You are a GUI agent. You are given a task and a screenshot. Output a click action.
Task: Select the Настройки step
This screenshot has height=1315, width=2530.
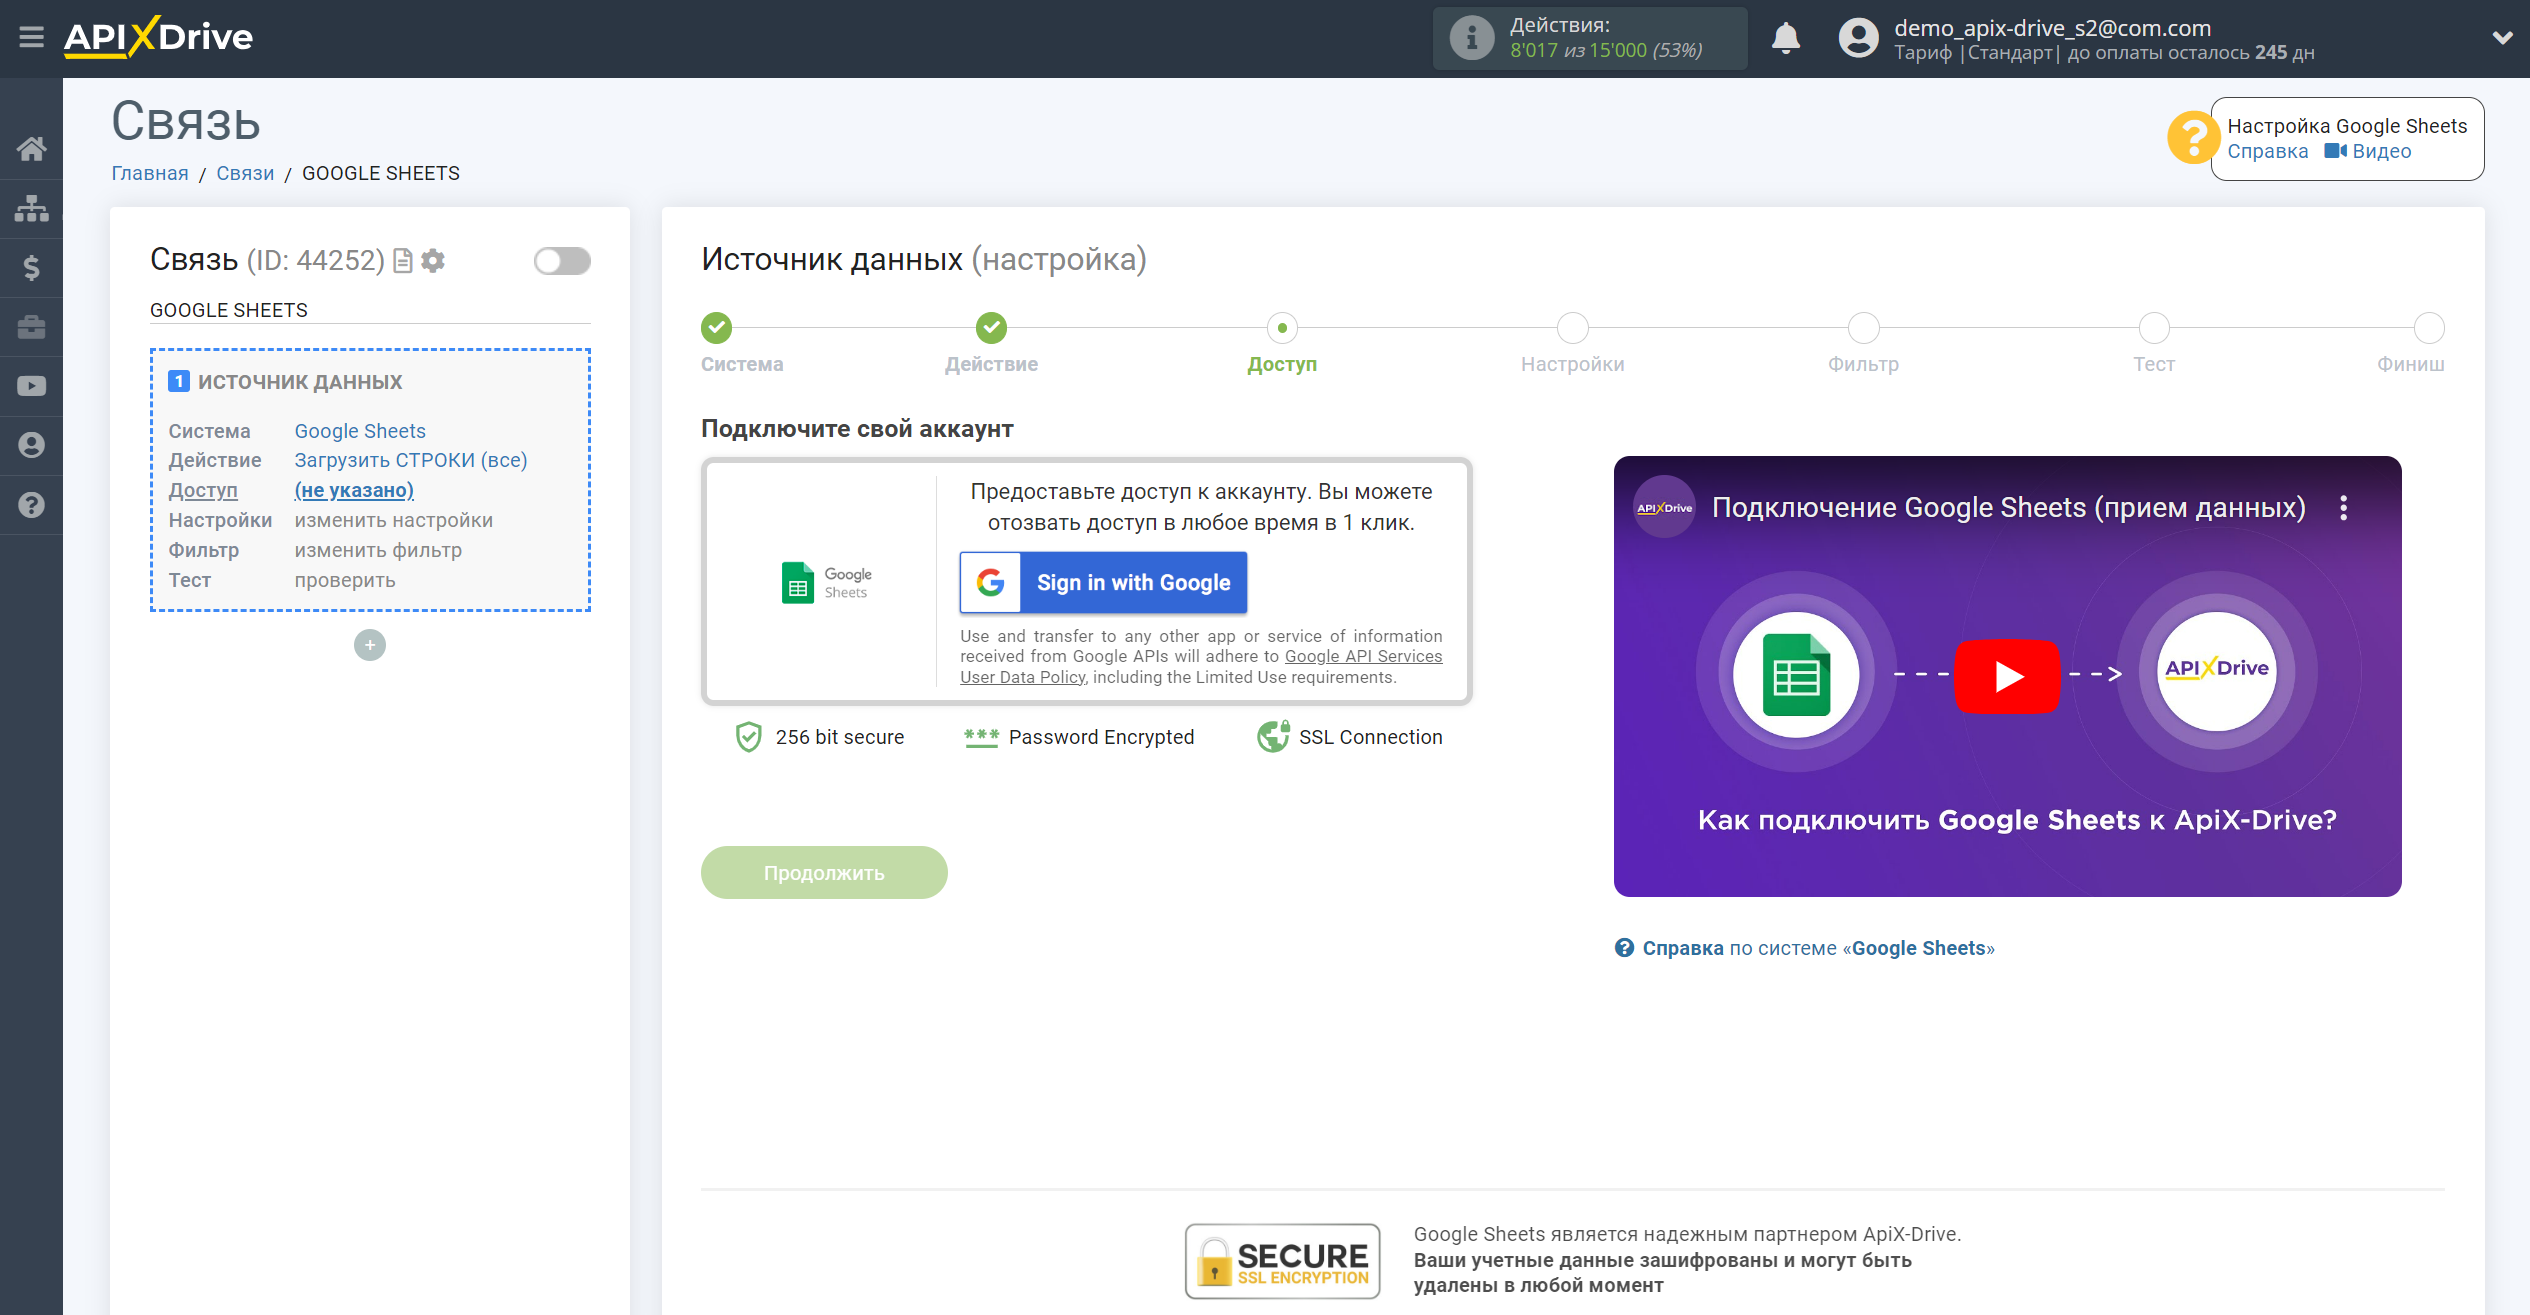click(1573, 327)
